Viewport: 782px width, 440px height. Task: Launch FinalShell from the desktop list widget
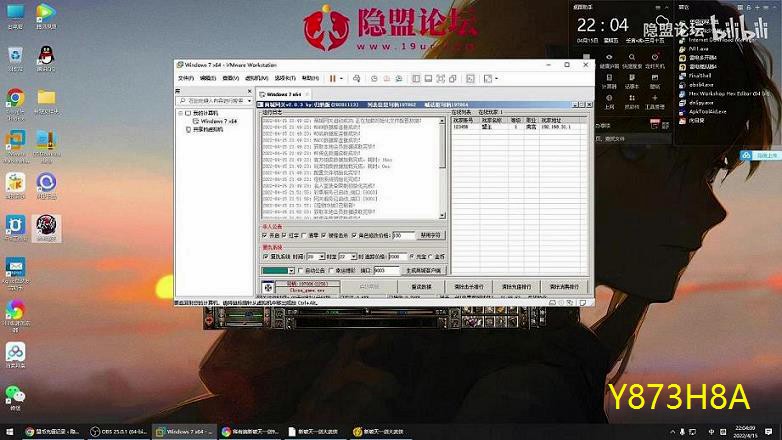tap(695, 76)
